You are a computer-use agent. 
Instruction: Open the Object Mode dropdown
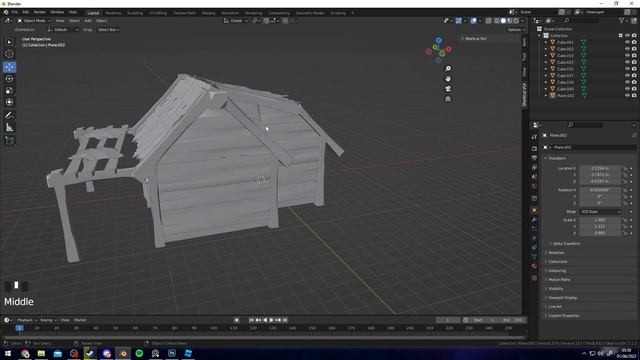34,21
